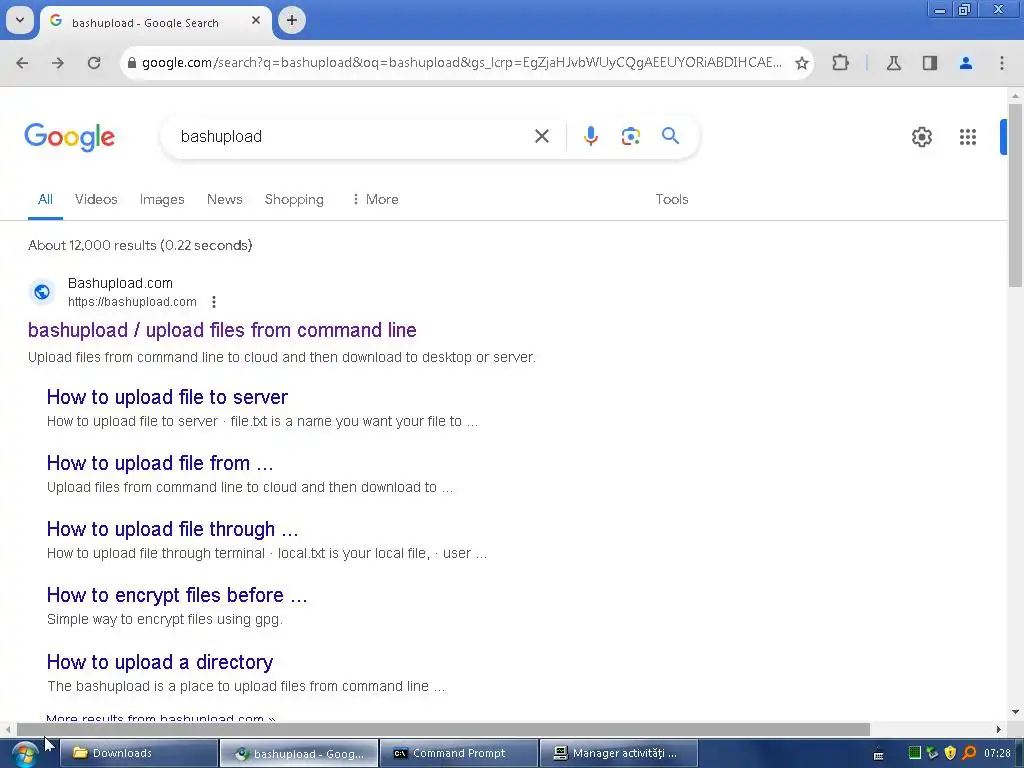Click the Bashupload.com globe favicon

42,292
